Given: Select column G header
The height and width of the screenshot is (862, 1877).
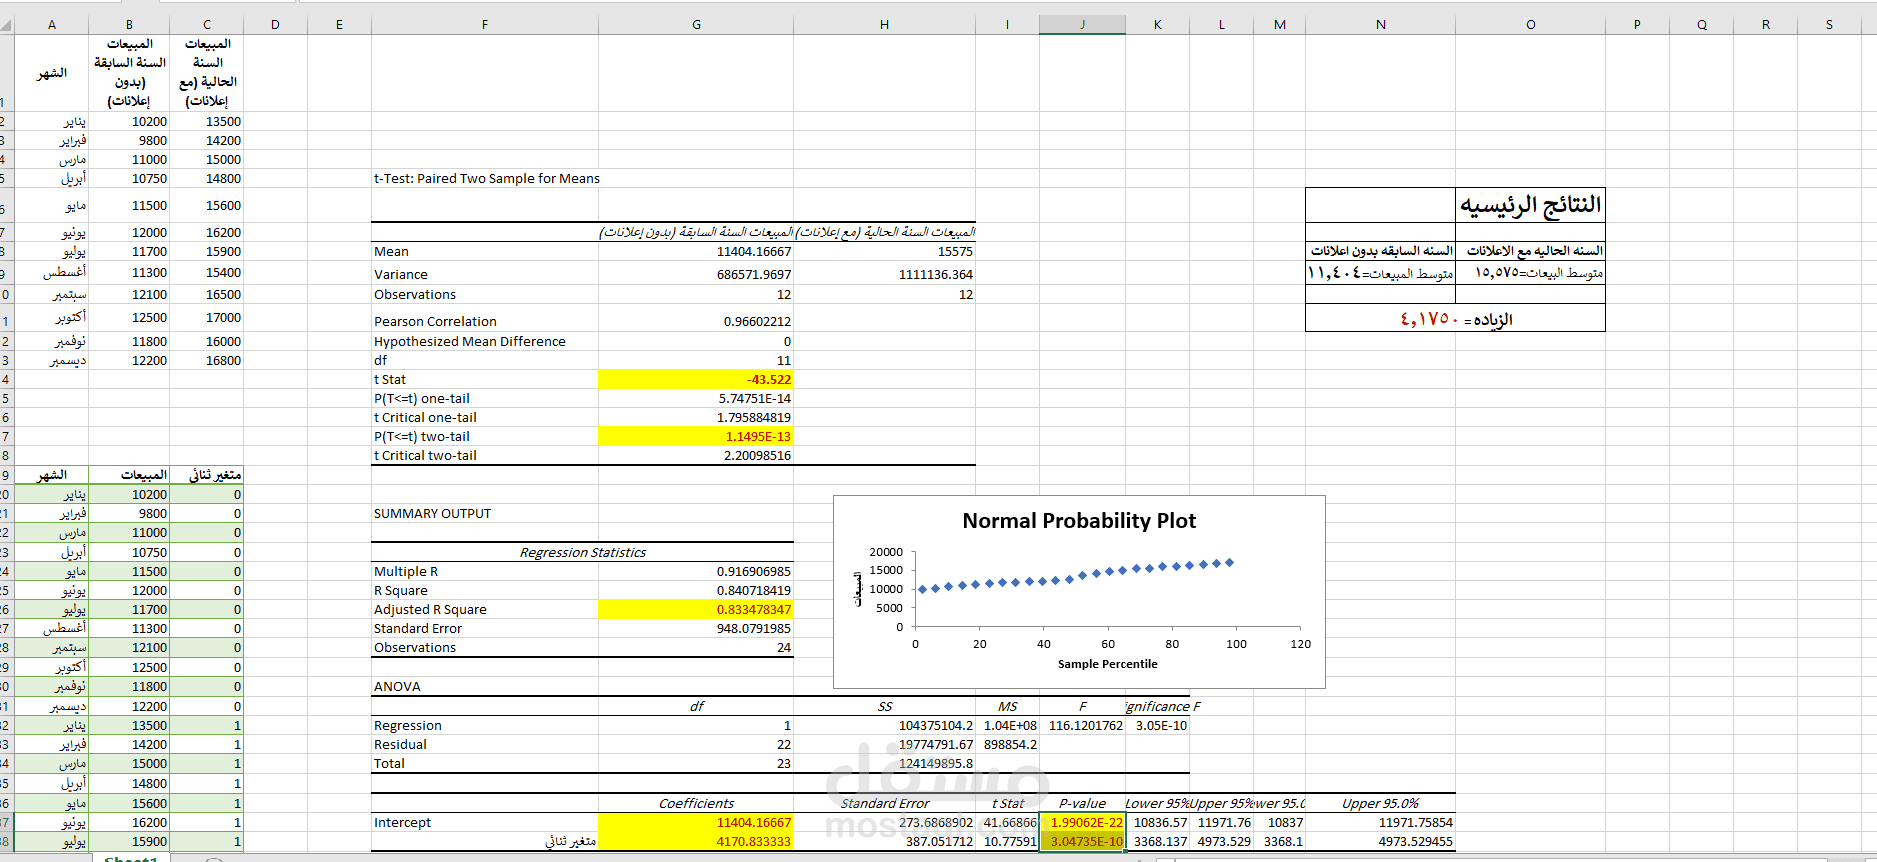Looking at the screenshot, I should 696,24.
